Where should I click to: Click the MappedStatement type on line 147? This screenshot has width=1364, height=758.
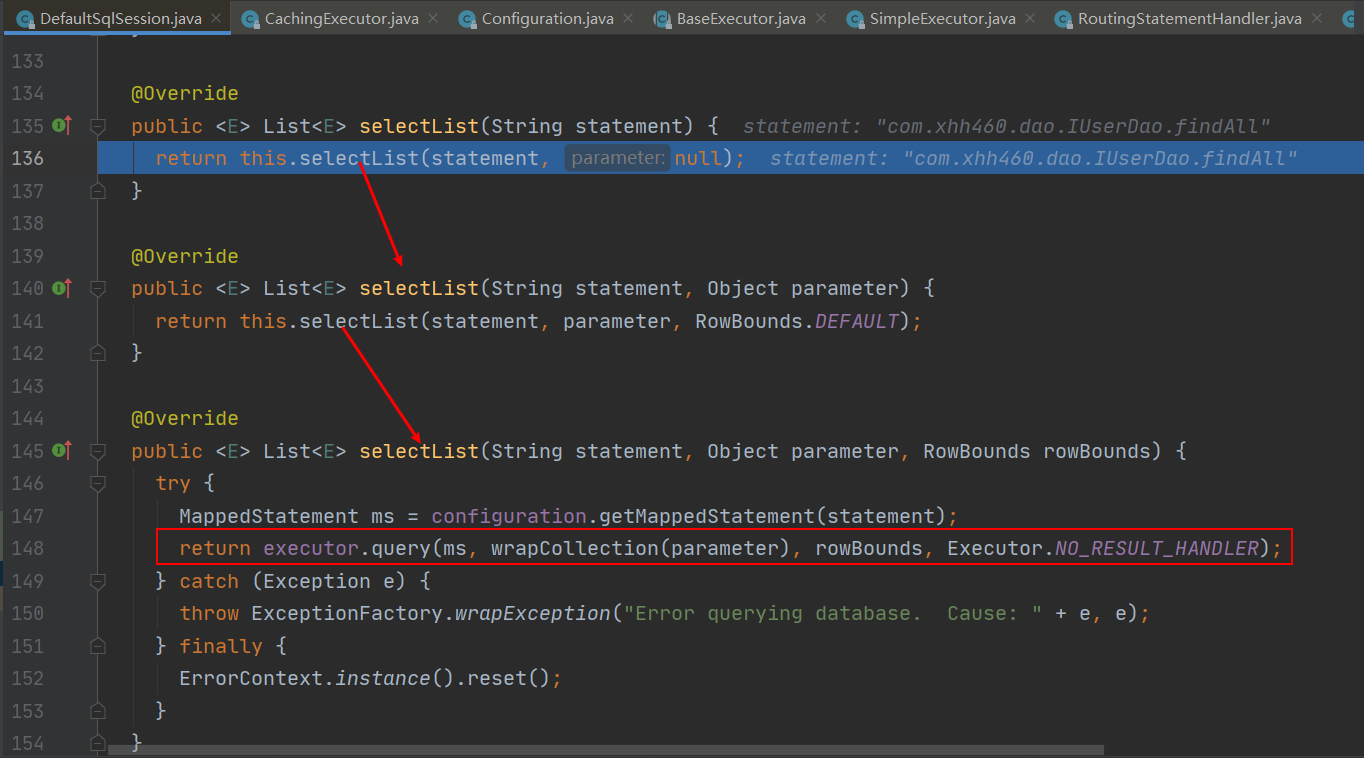[x=269, y=516]
